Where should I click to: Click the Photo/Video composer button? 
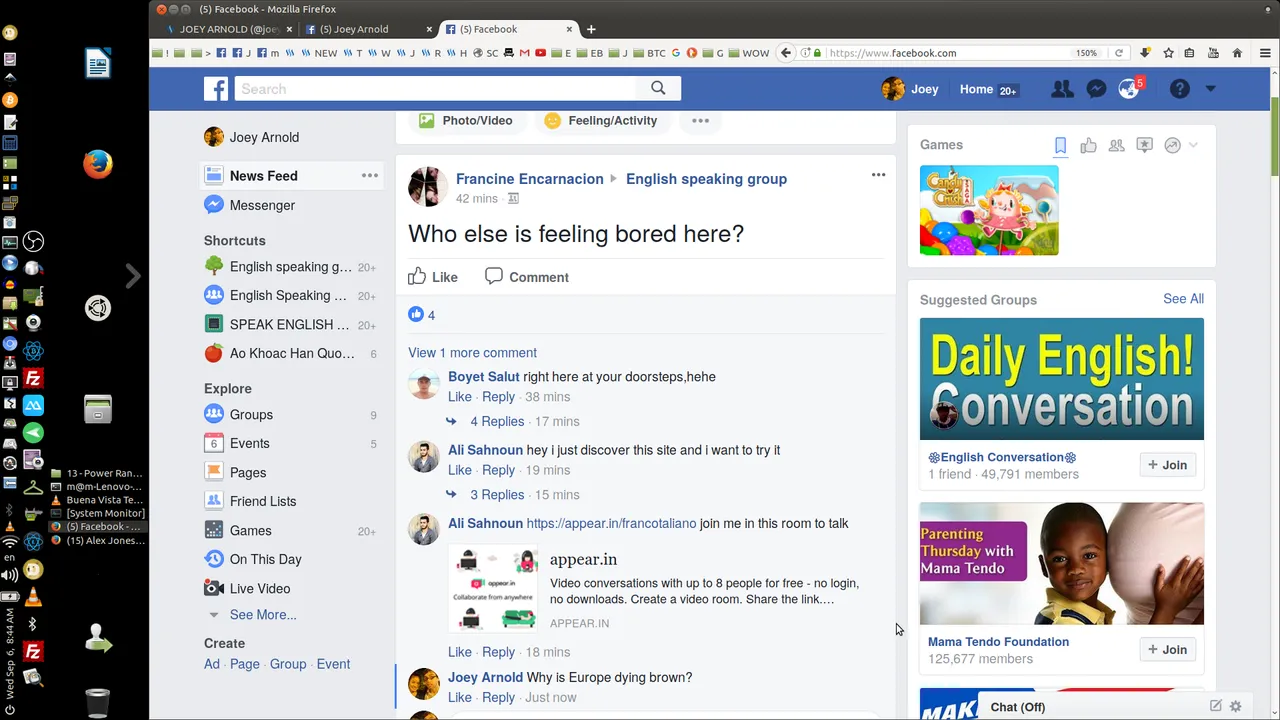click(x=466, y=120)
